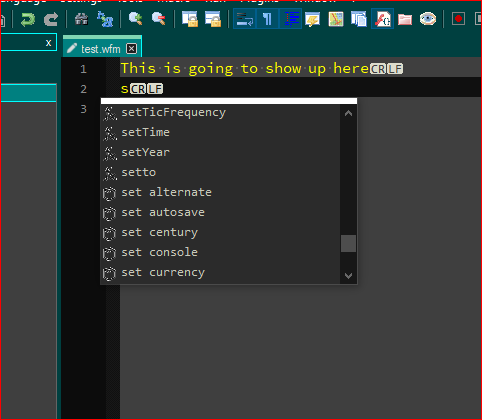Click the autocomplete list scroll-up arrow
The height and width of the screenshot is (420, 482).
[348, 113]
